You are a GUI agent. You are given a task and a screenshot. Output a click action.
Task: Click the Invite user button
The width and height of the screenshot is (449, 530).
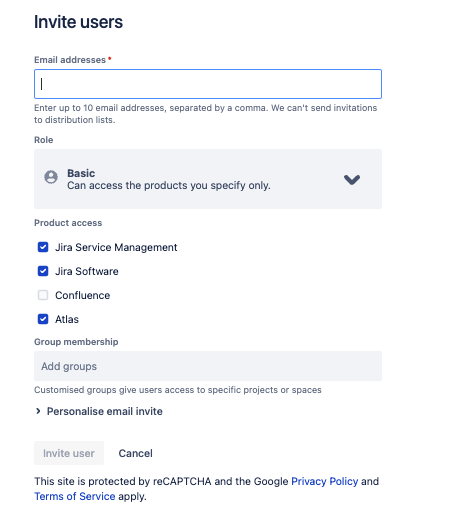point(69,453)
